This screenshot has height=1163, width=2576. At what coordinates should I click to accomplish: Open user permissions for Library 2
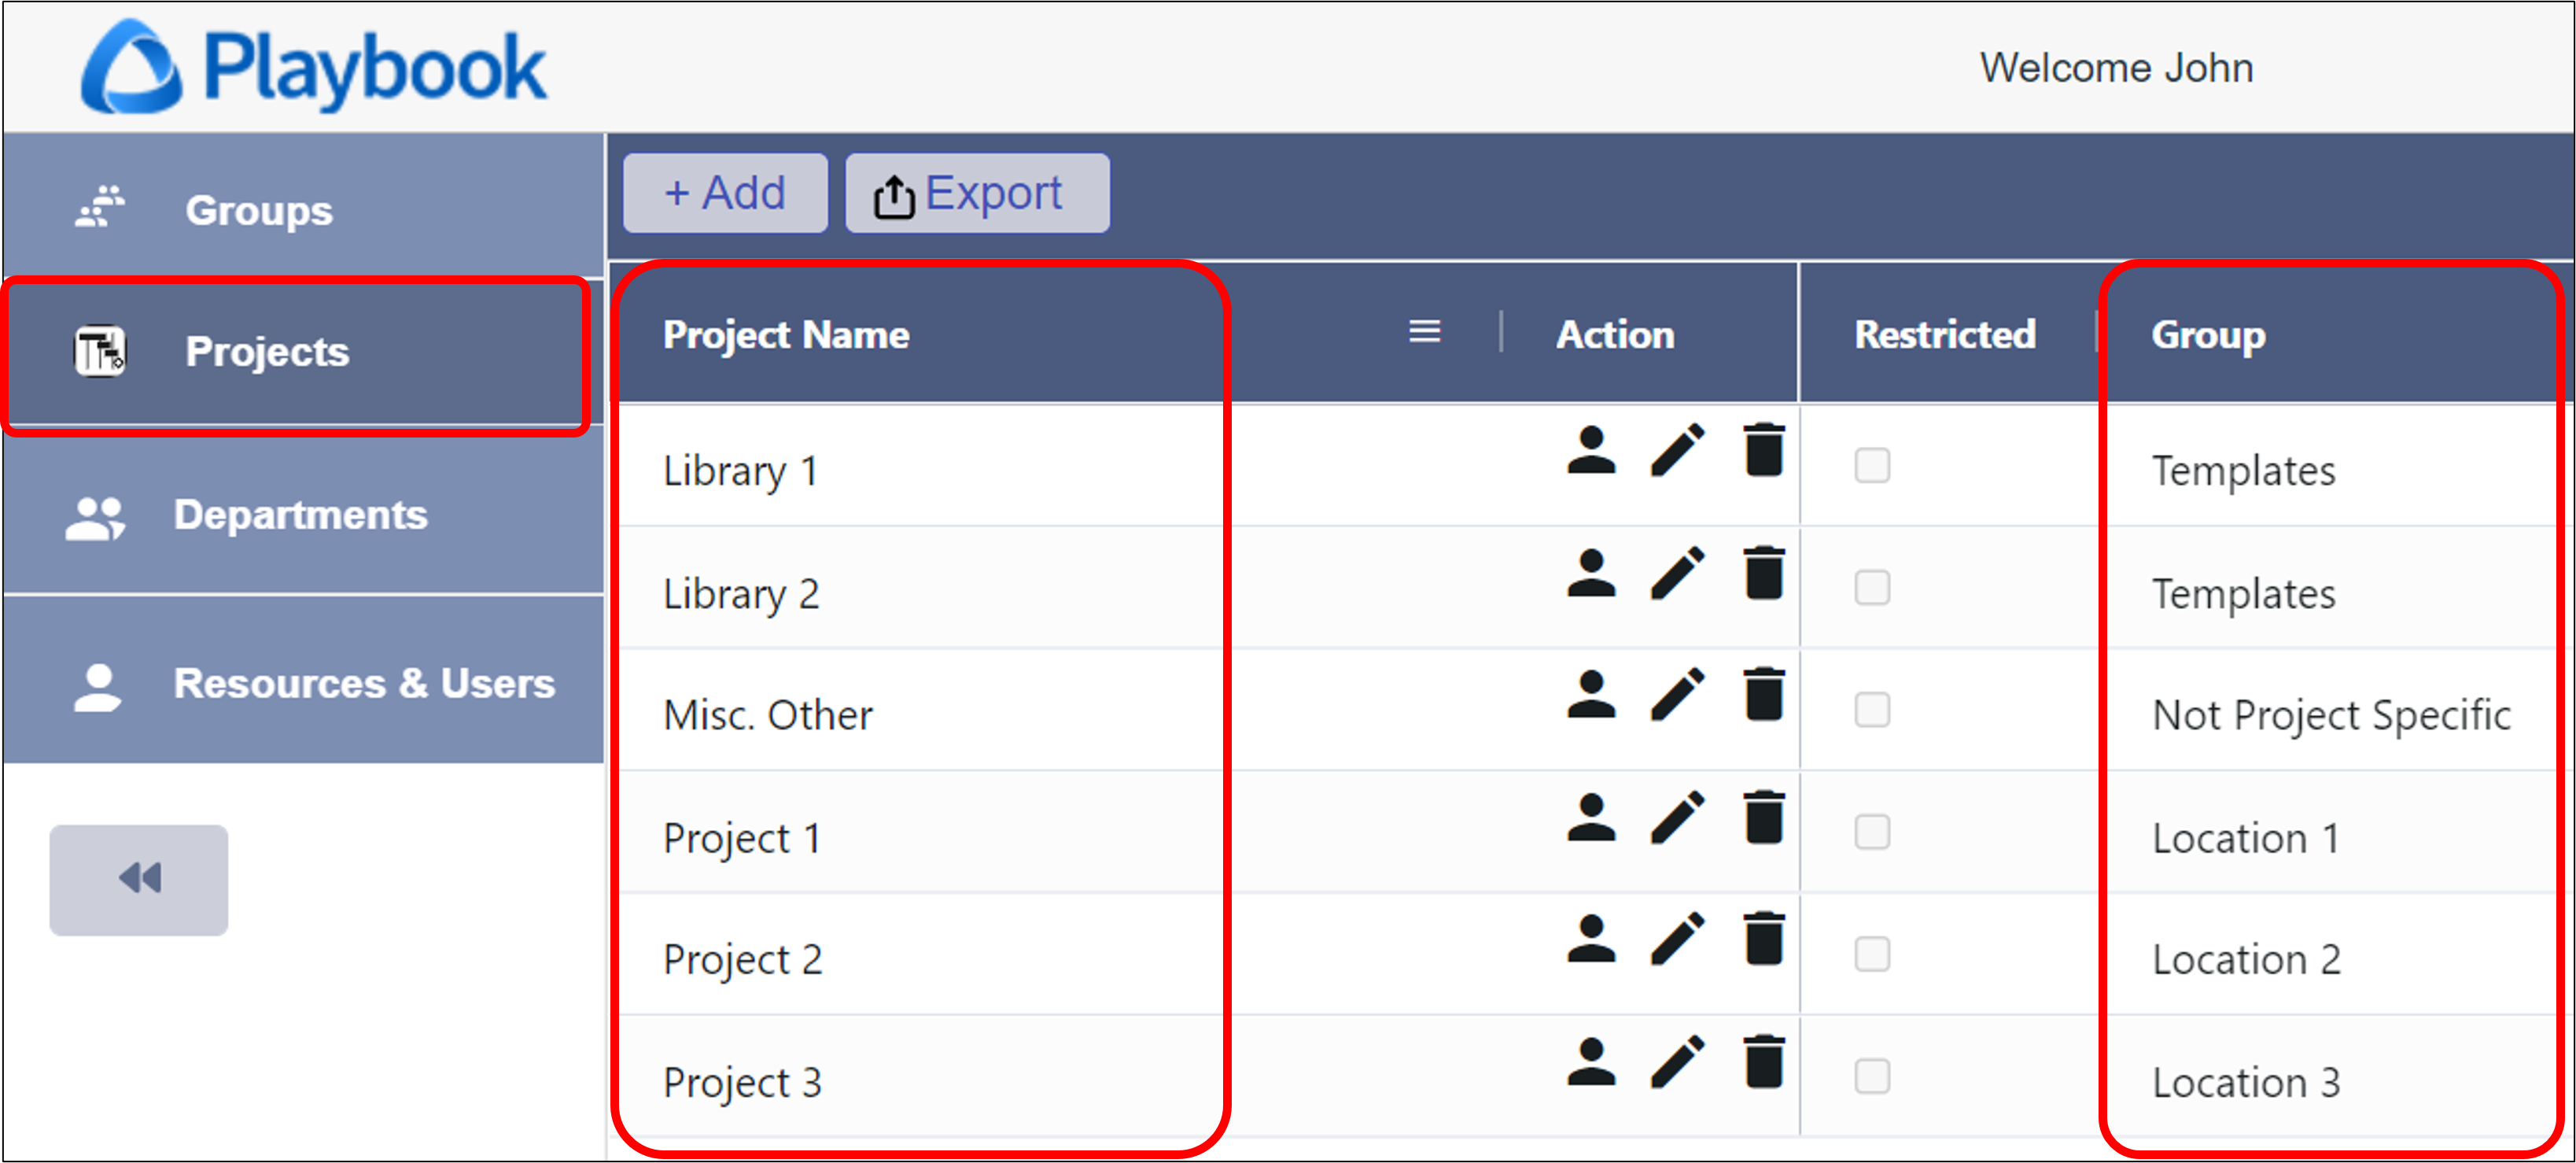click(1591, 573)
